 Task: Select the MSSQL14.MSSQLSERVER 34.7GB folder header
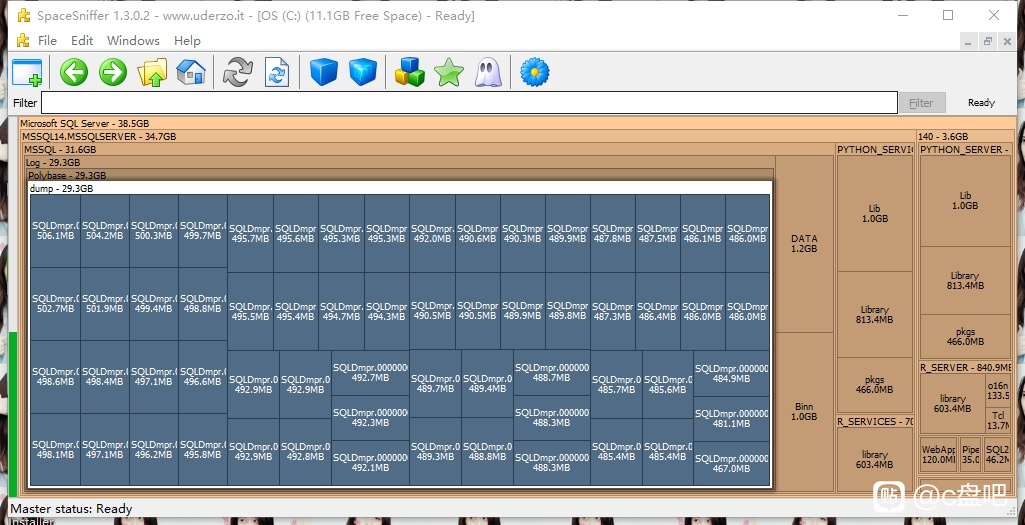tap(467, 137)
